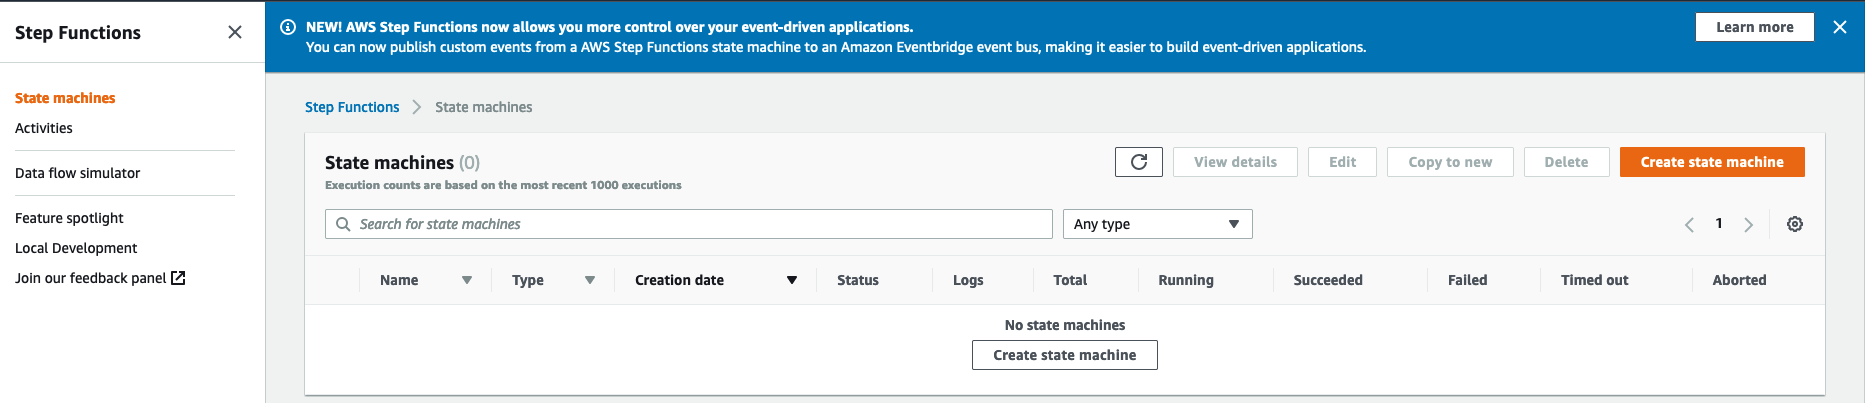Click the Aborted column header
This screenshot has width=1865, height=403.
pos(1739,280)
